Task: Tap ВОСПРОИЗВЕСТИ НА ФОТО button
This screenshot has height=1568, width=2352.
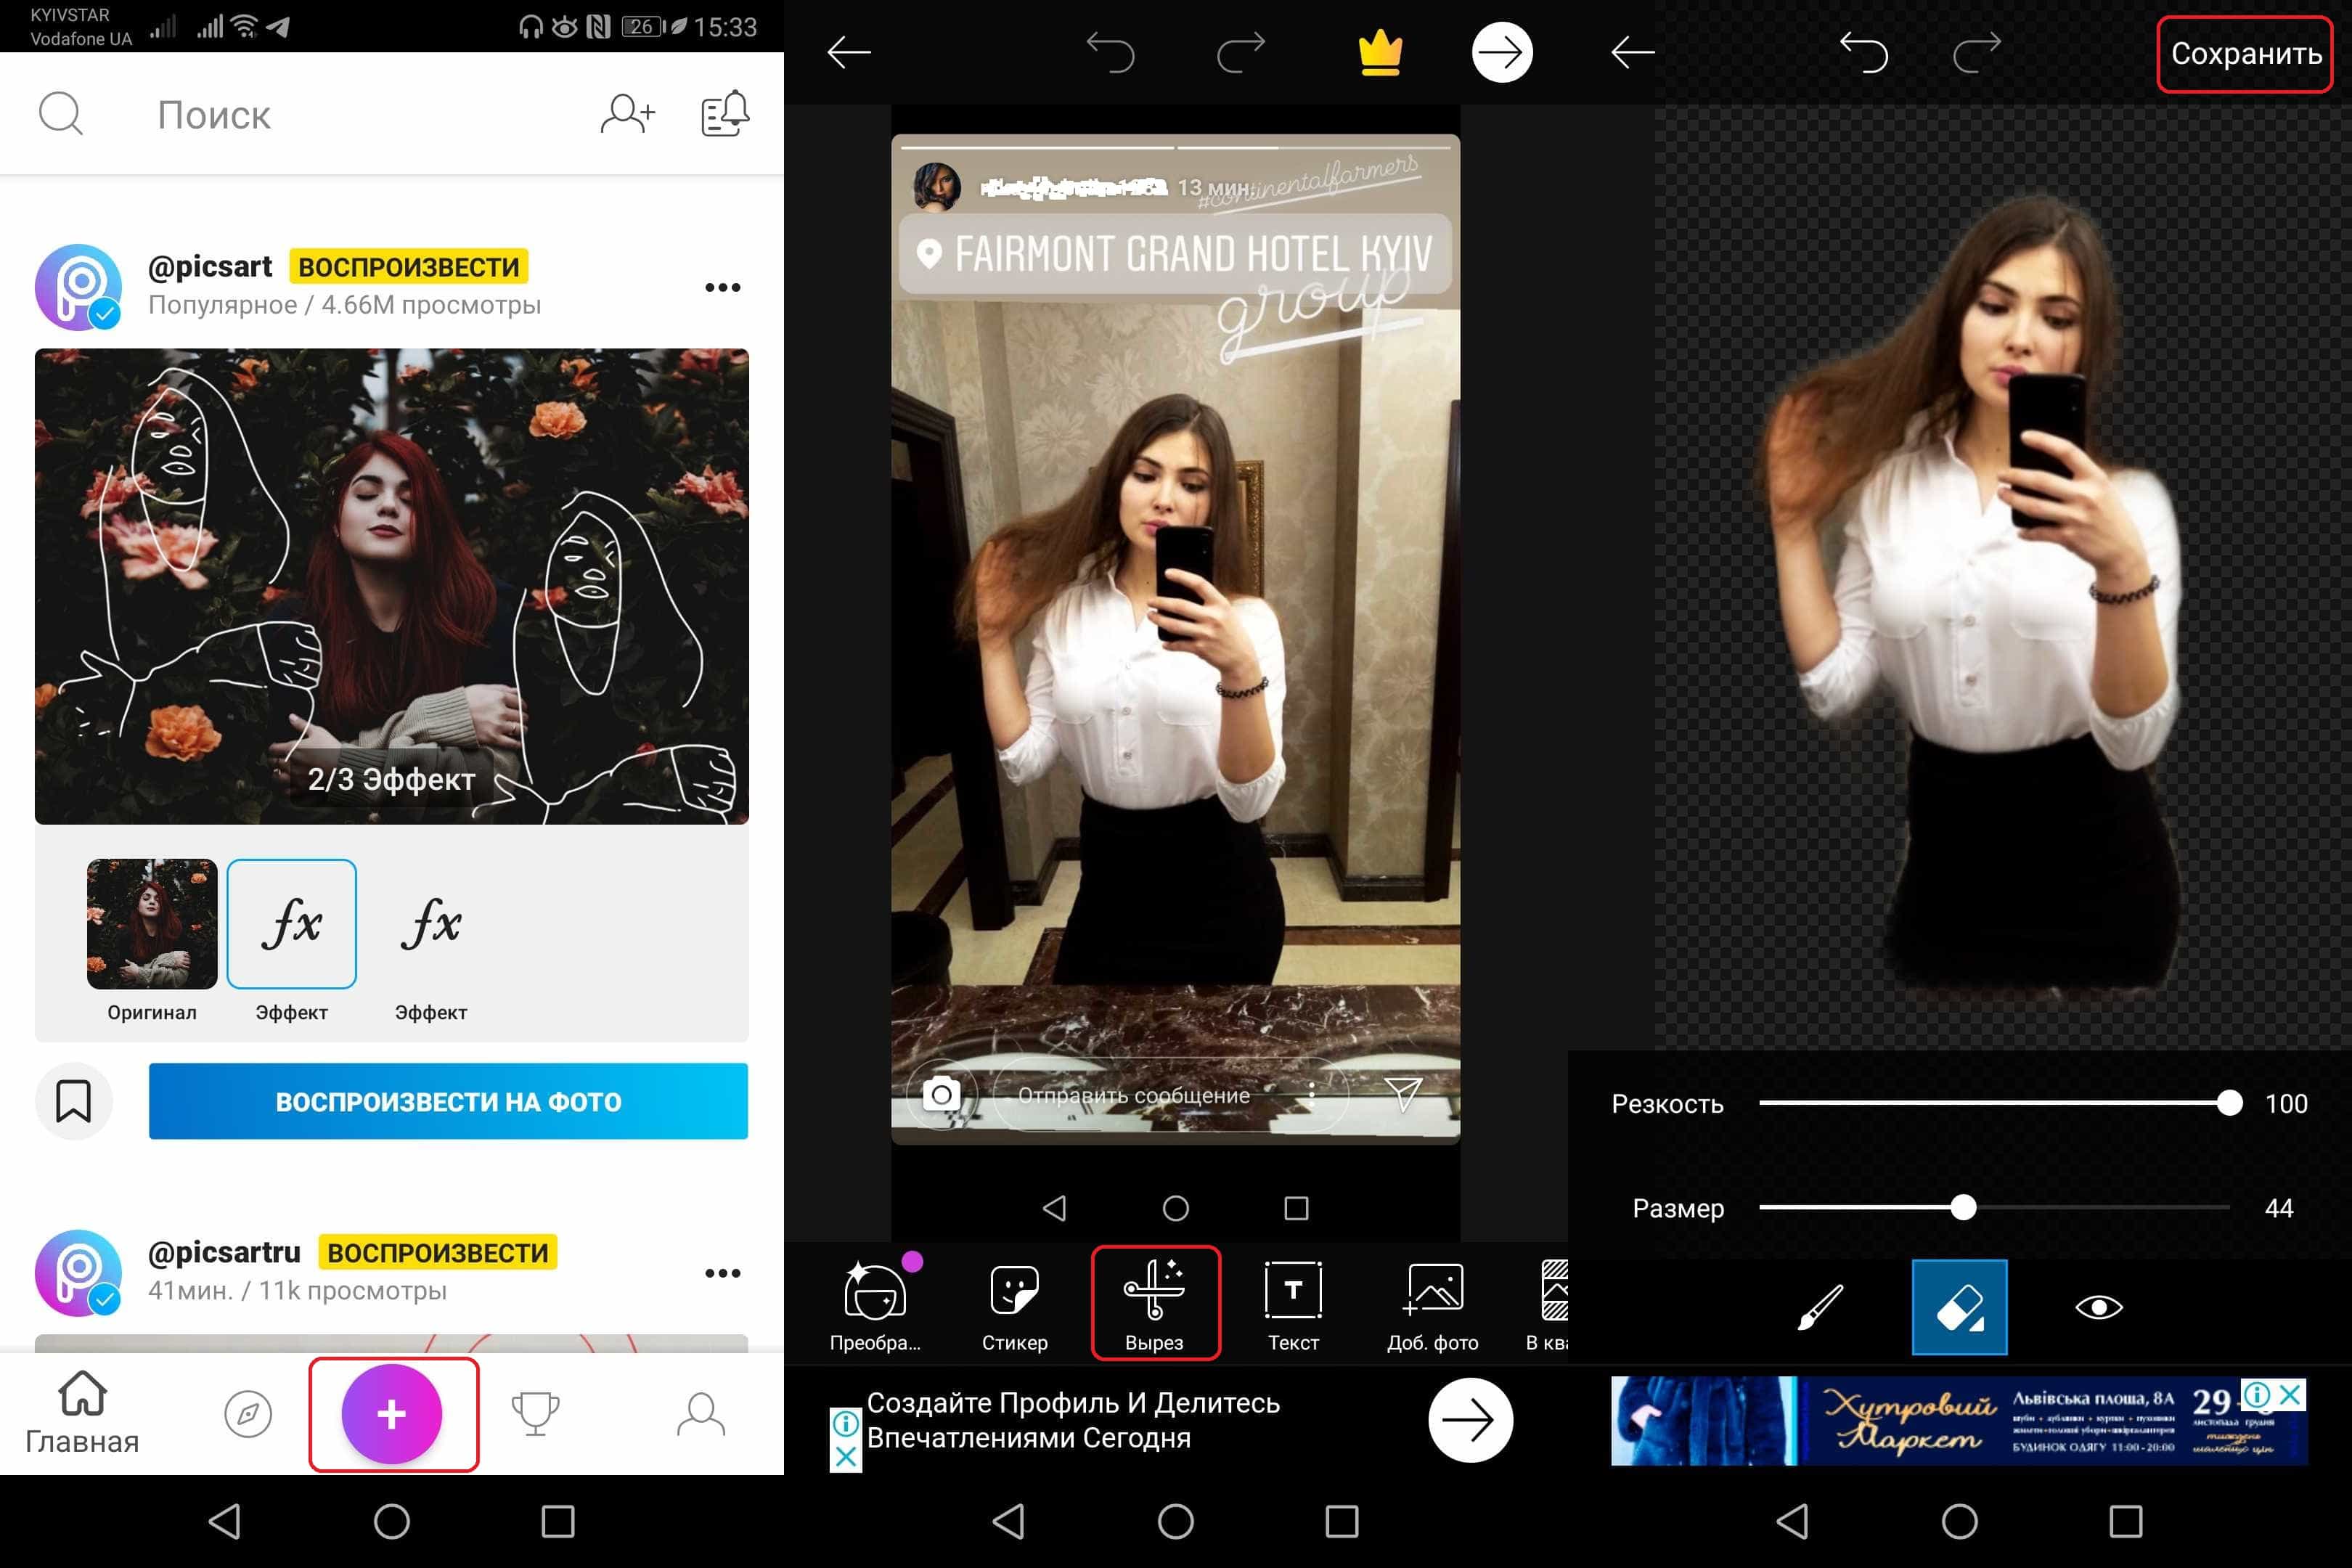Action: (x=448, y=1101)
